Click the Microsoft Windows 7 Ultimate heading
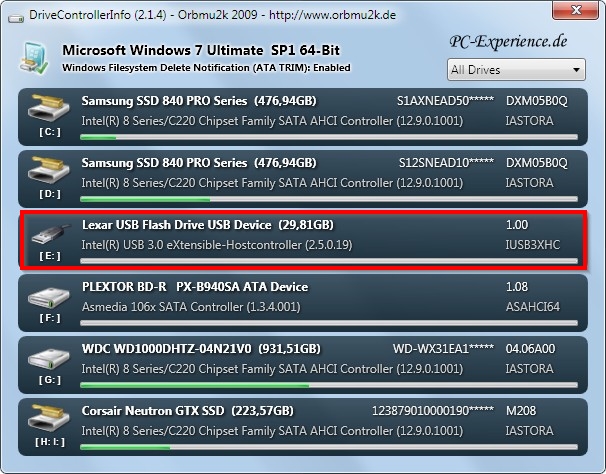 coord(201,50)
